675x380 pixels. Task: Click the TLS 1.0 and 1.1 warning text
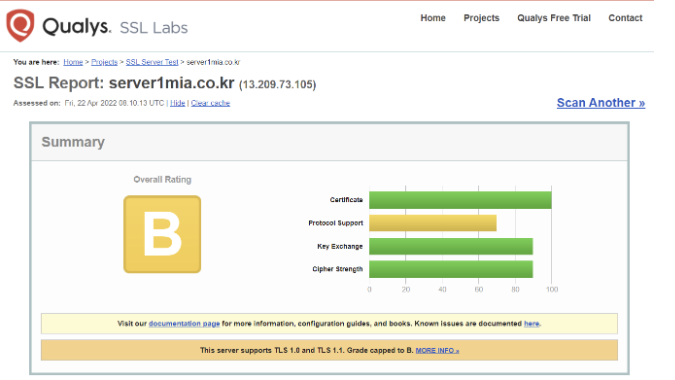point(307,350)
